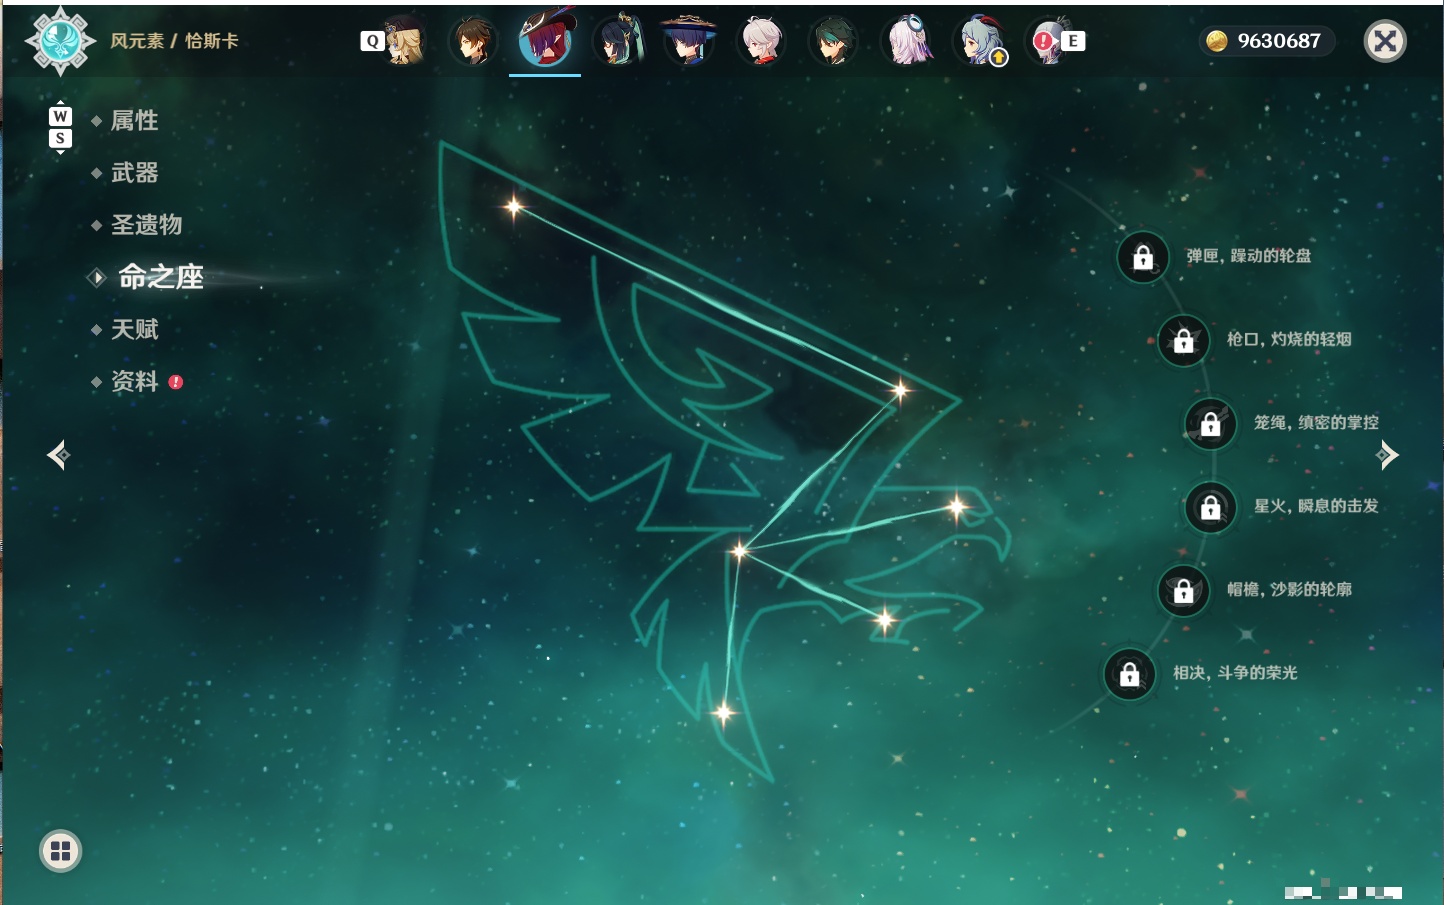
Task: Open constellation label 弹匣, 躁动的轮盘
Action: (1249, 256)
